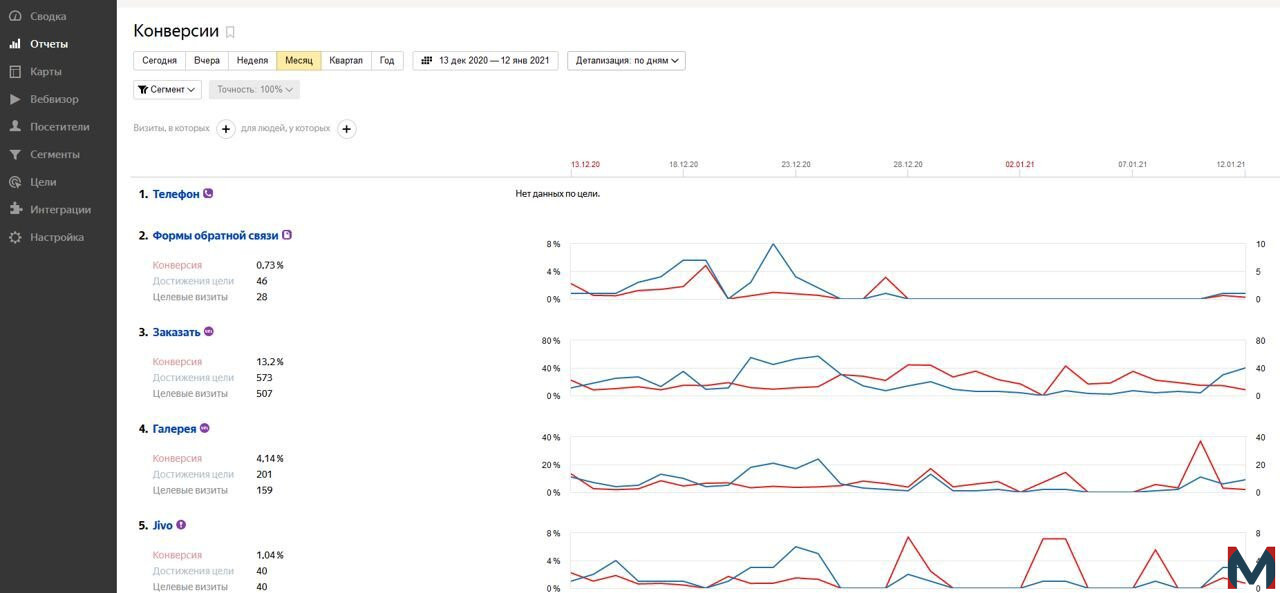Click Конверсия value 0,73 %
The height and width of the screenshot is (593, 1280).
pyautogui.click(x=270, y=265)
